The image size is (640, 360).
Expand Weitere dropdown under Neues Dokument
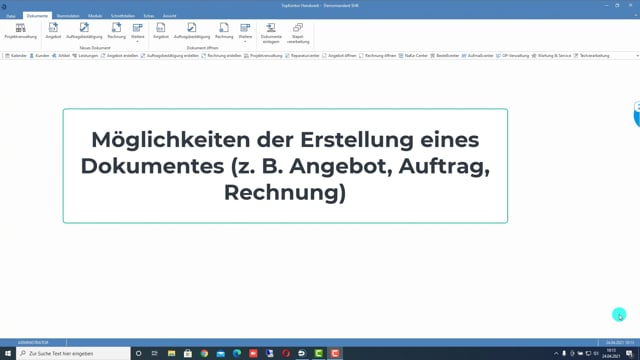click(x=138, y=33)
